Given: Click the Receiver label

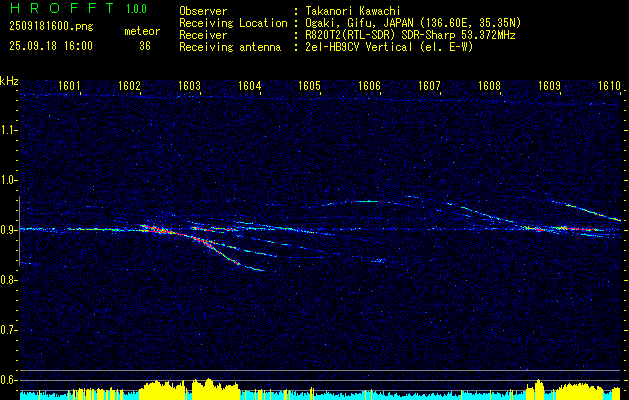Looking at the screenshot, I should point(203,35).
